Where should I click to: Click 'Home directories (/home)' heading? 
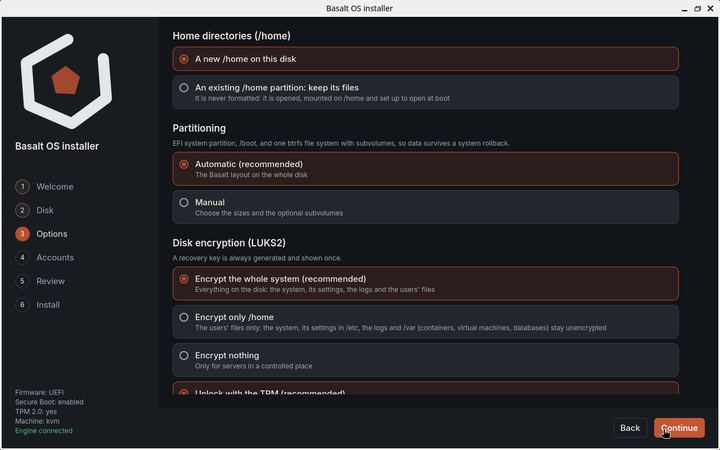tap(231, 36)
